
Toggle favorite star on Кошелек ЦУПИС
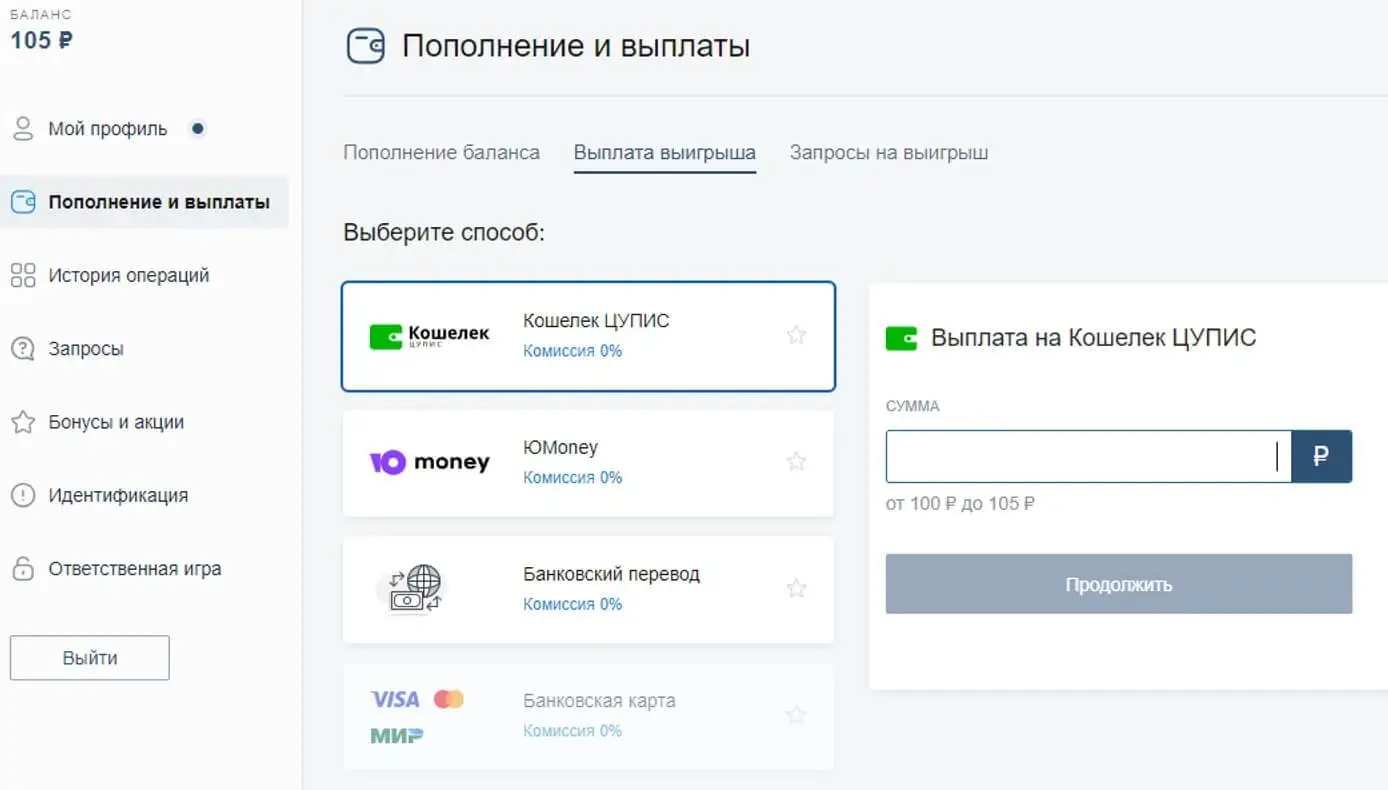[796, 335]
